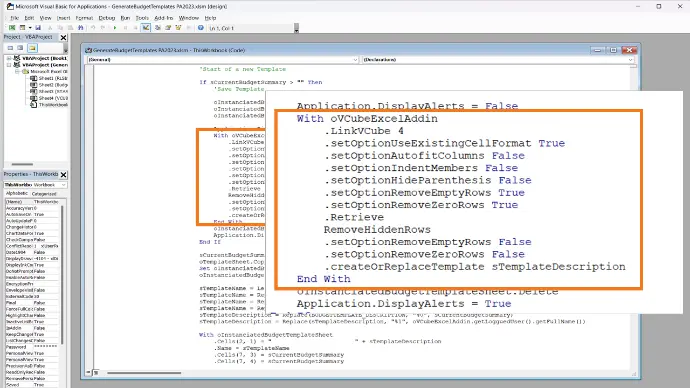690x388 pixels.
Task: Click the Password property value field
Action: point(46,347)
